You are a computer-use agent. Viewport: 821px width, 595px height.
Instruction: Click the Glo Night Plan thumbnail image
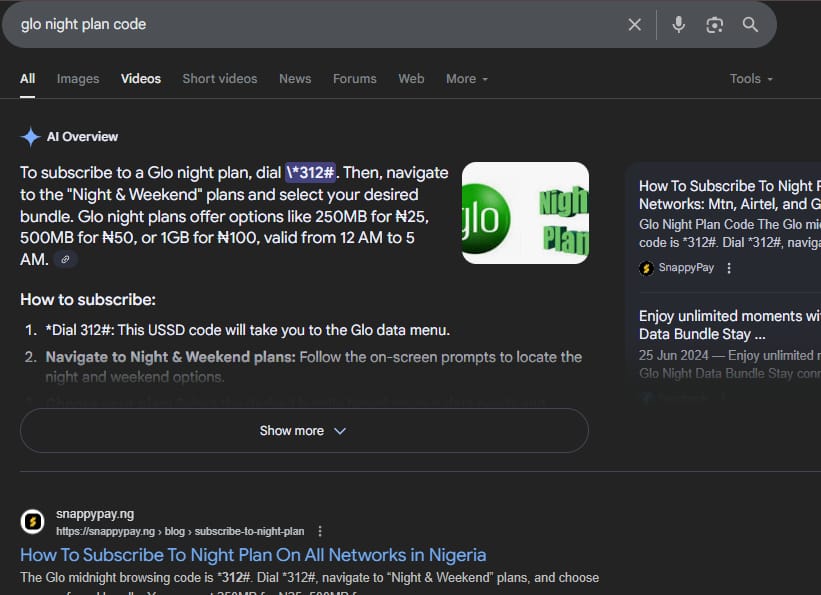(525, 213)
